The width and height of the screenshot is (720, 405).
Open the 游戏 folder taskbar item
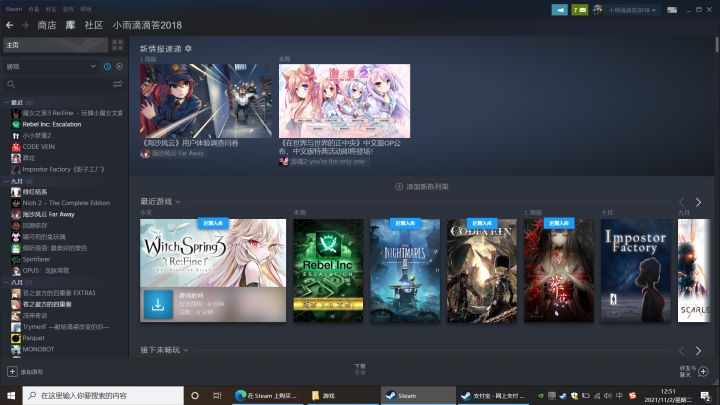click(x=342, y=395)
